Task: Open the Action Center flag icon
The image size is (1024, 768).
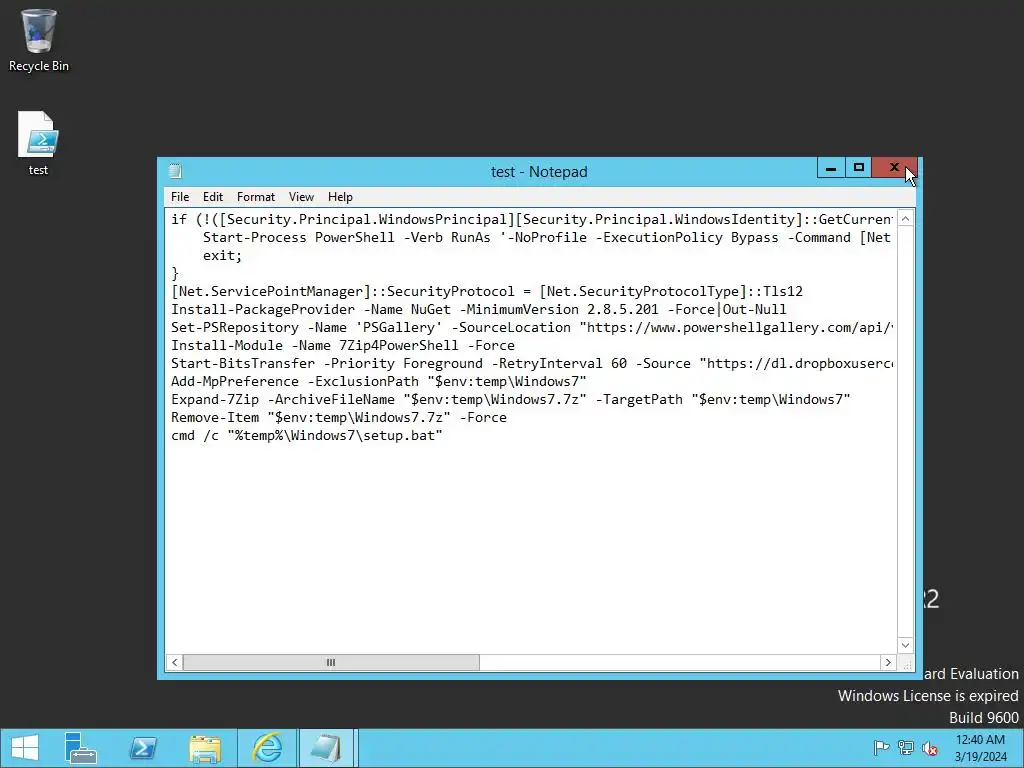Action: [x=881, y=748]
